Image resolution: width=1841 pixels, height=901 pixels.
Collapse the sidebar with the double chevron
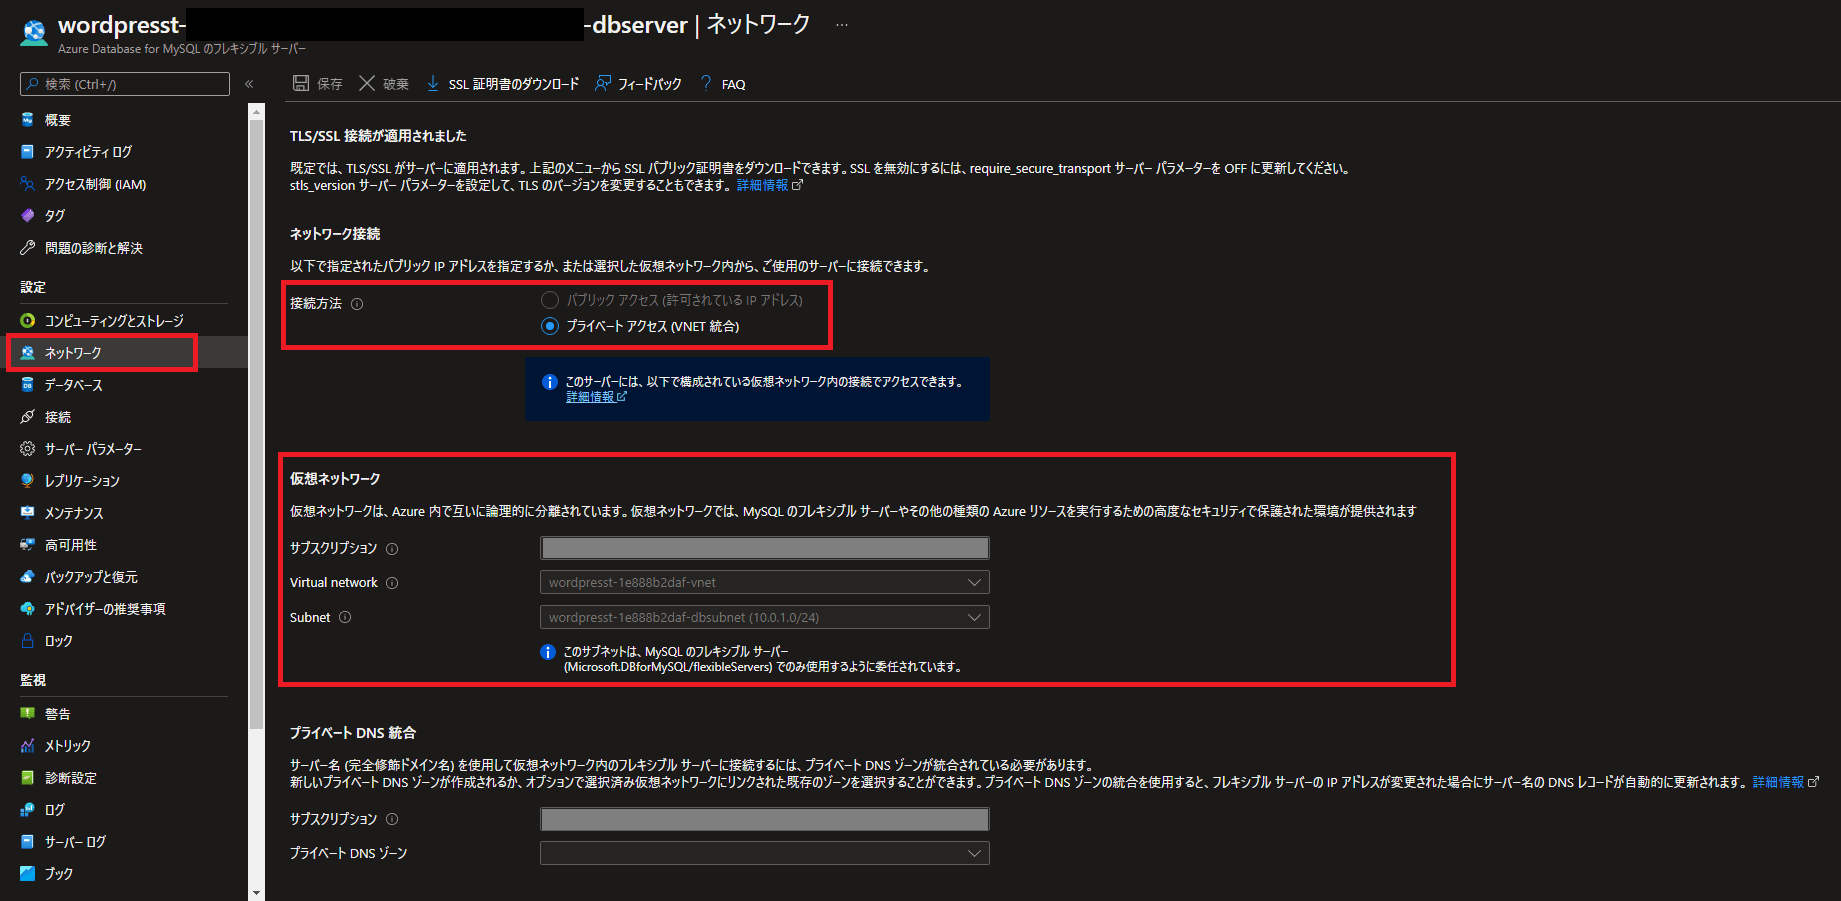(x=249, y=84)
